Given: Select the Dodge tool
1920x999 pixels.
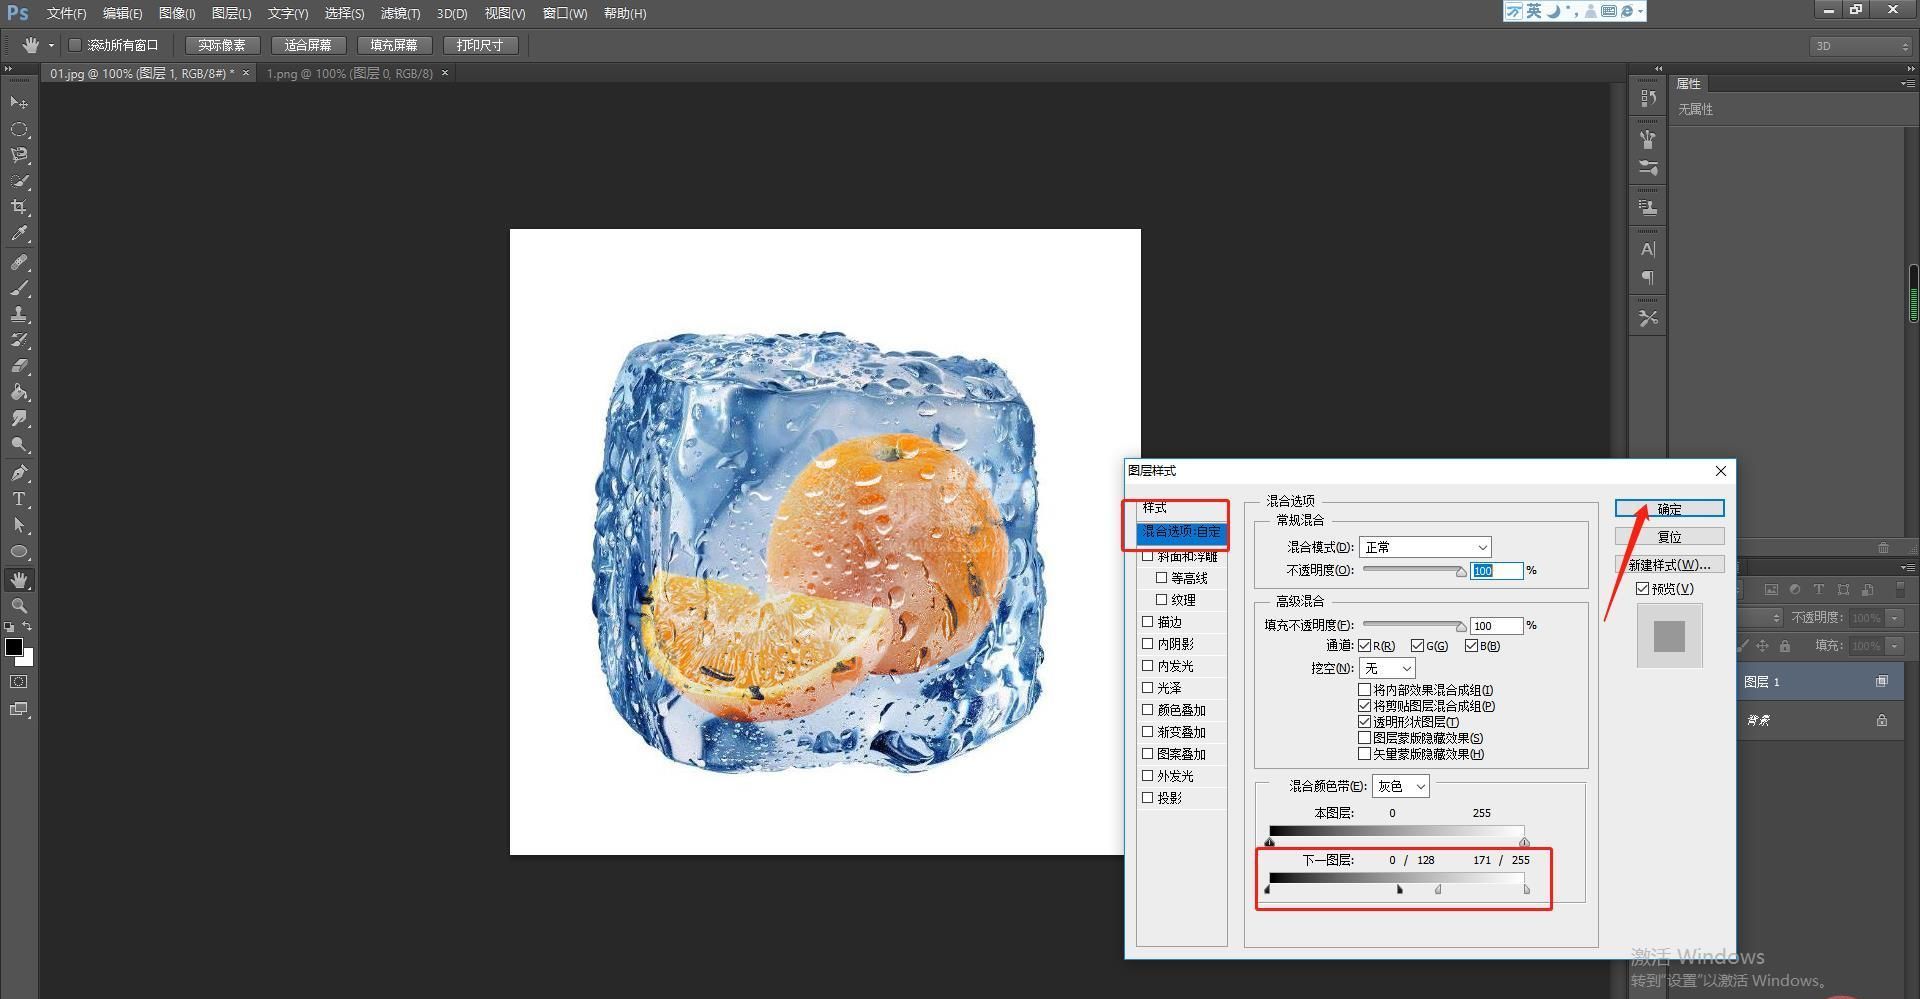Looking at the screenshot, I should pyautogui.click(x=19, y=444).
